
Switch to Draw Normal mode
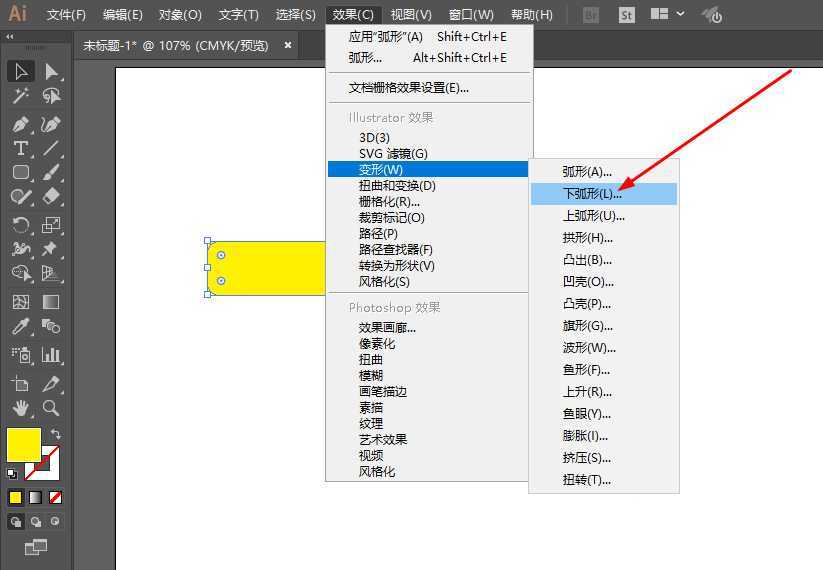[16, 522]
